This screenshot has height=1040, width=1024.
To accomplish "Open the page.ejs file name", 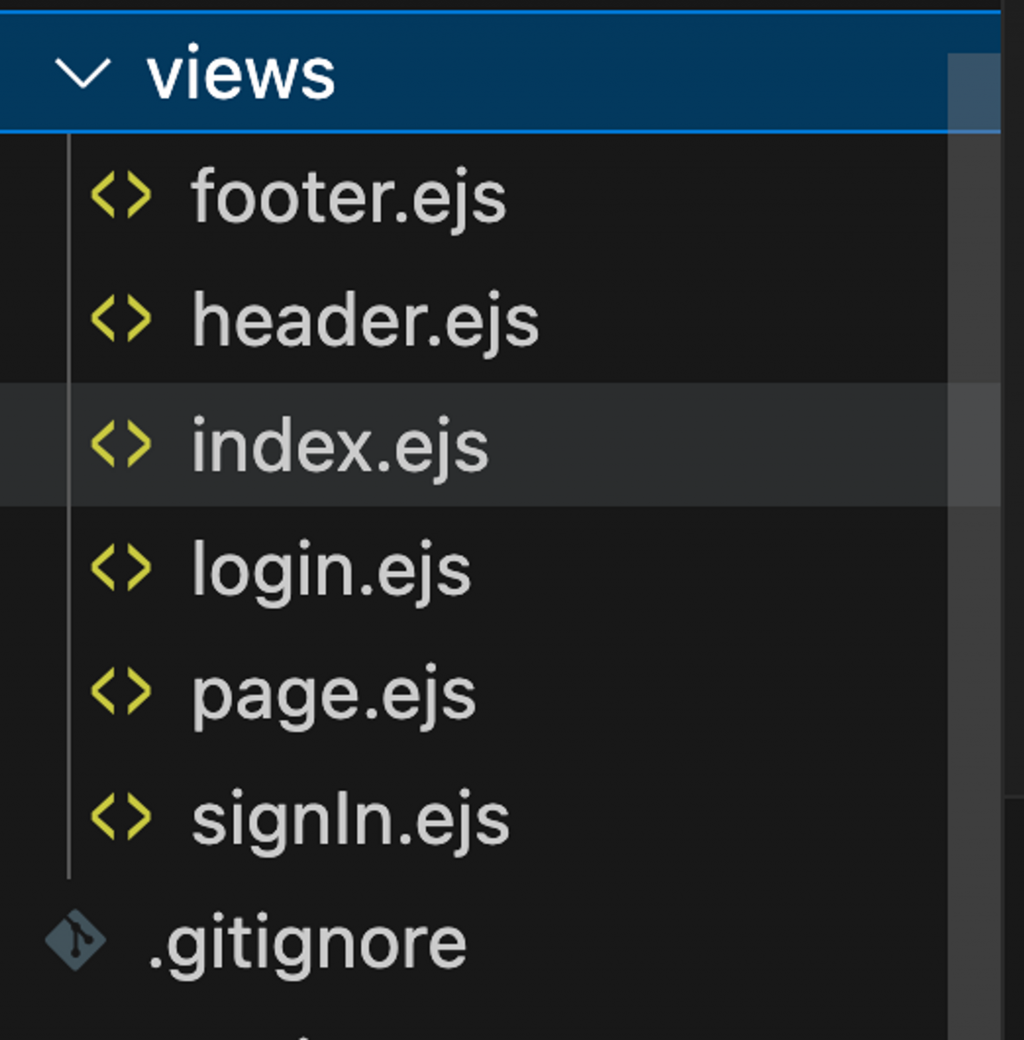I will [334, 696].
